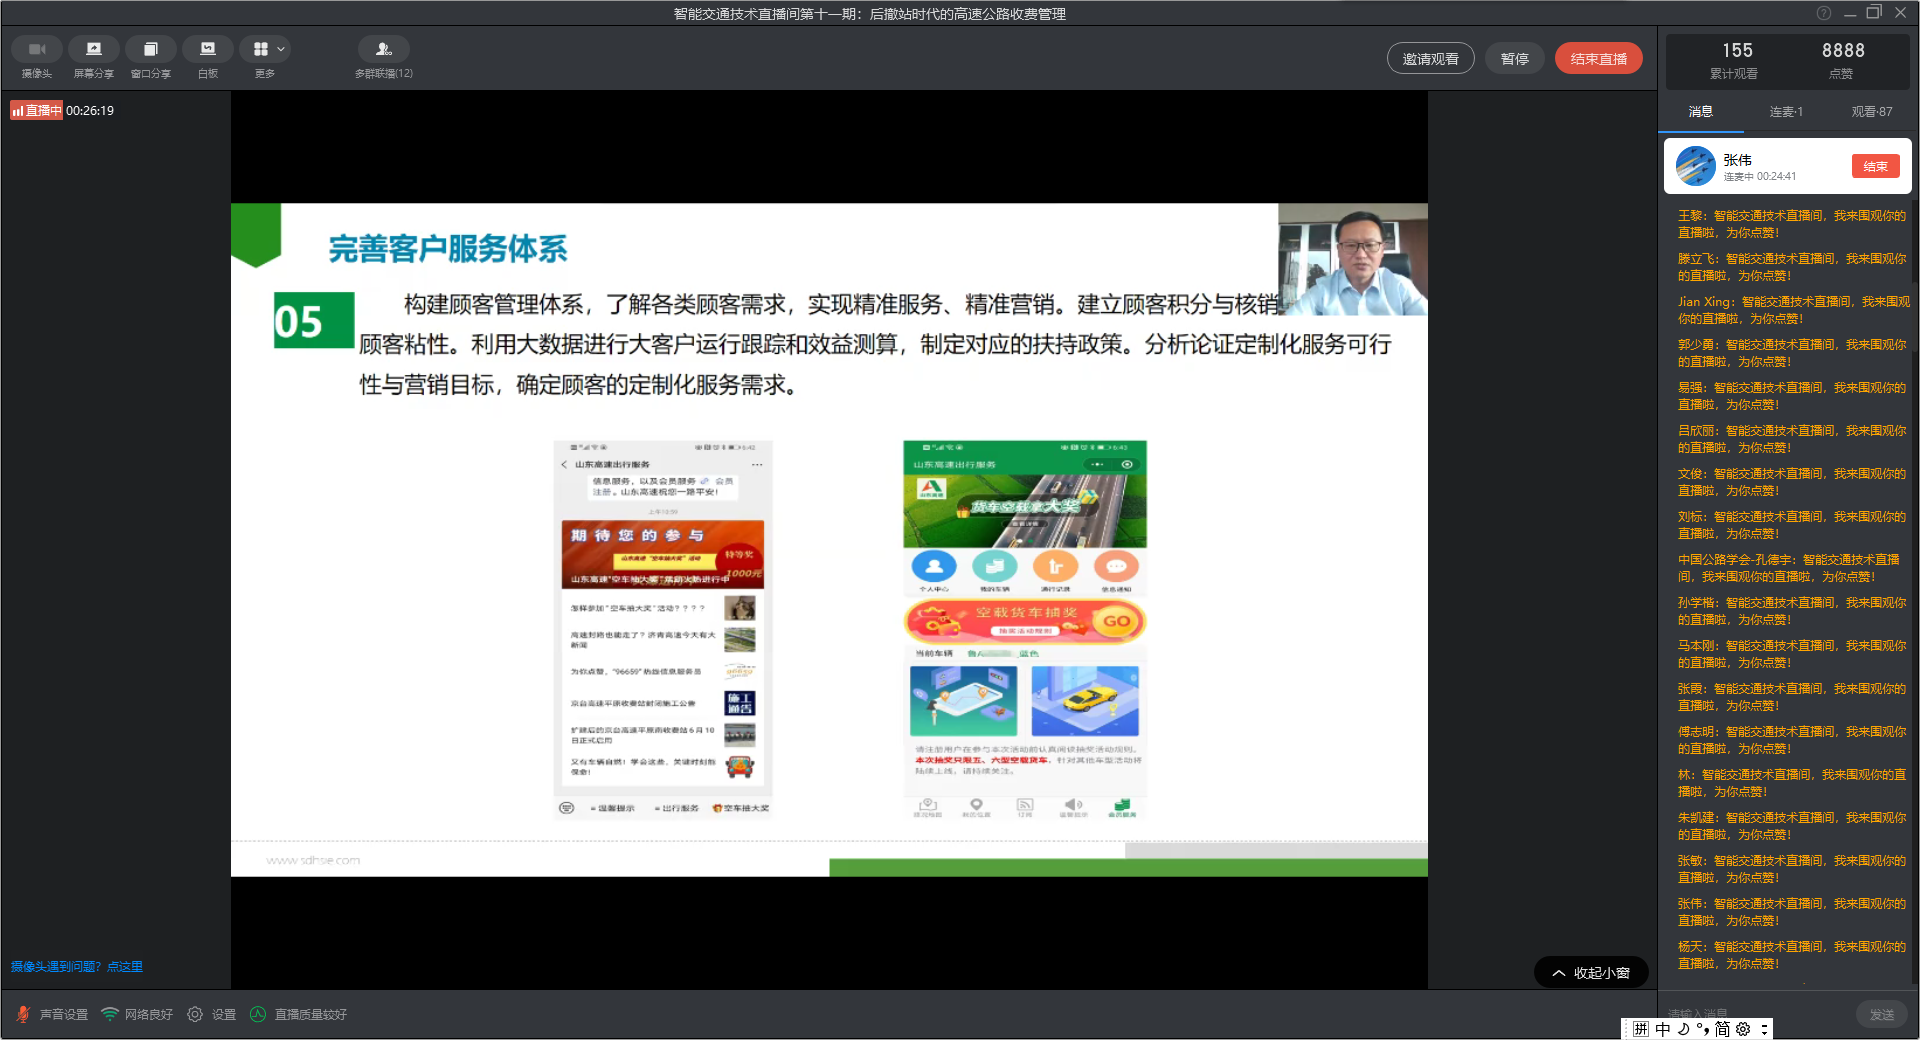Click the camera trouble link 点这里
Viewport: 1920px width, 1040px height.
(x=125, y=967)
